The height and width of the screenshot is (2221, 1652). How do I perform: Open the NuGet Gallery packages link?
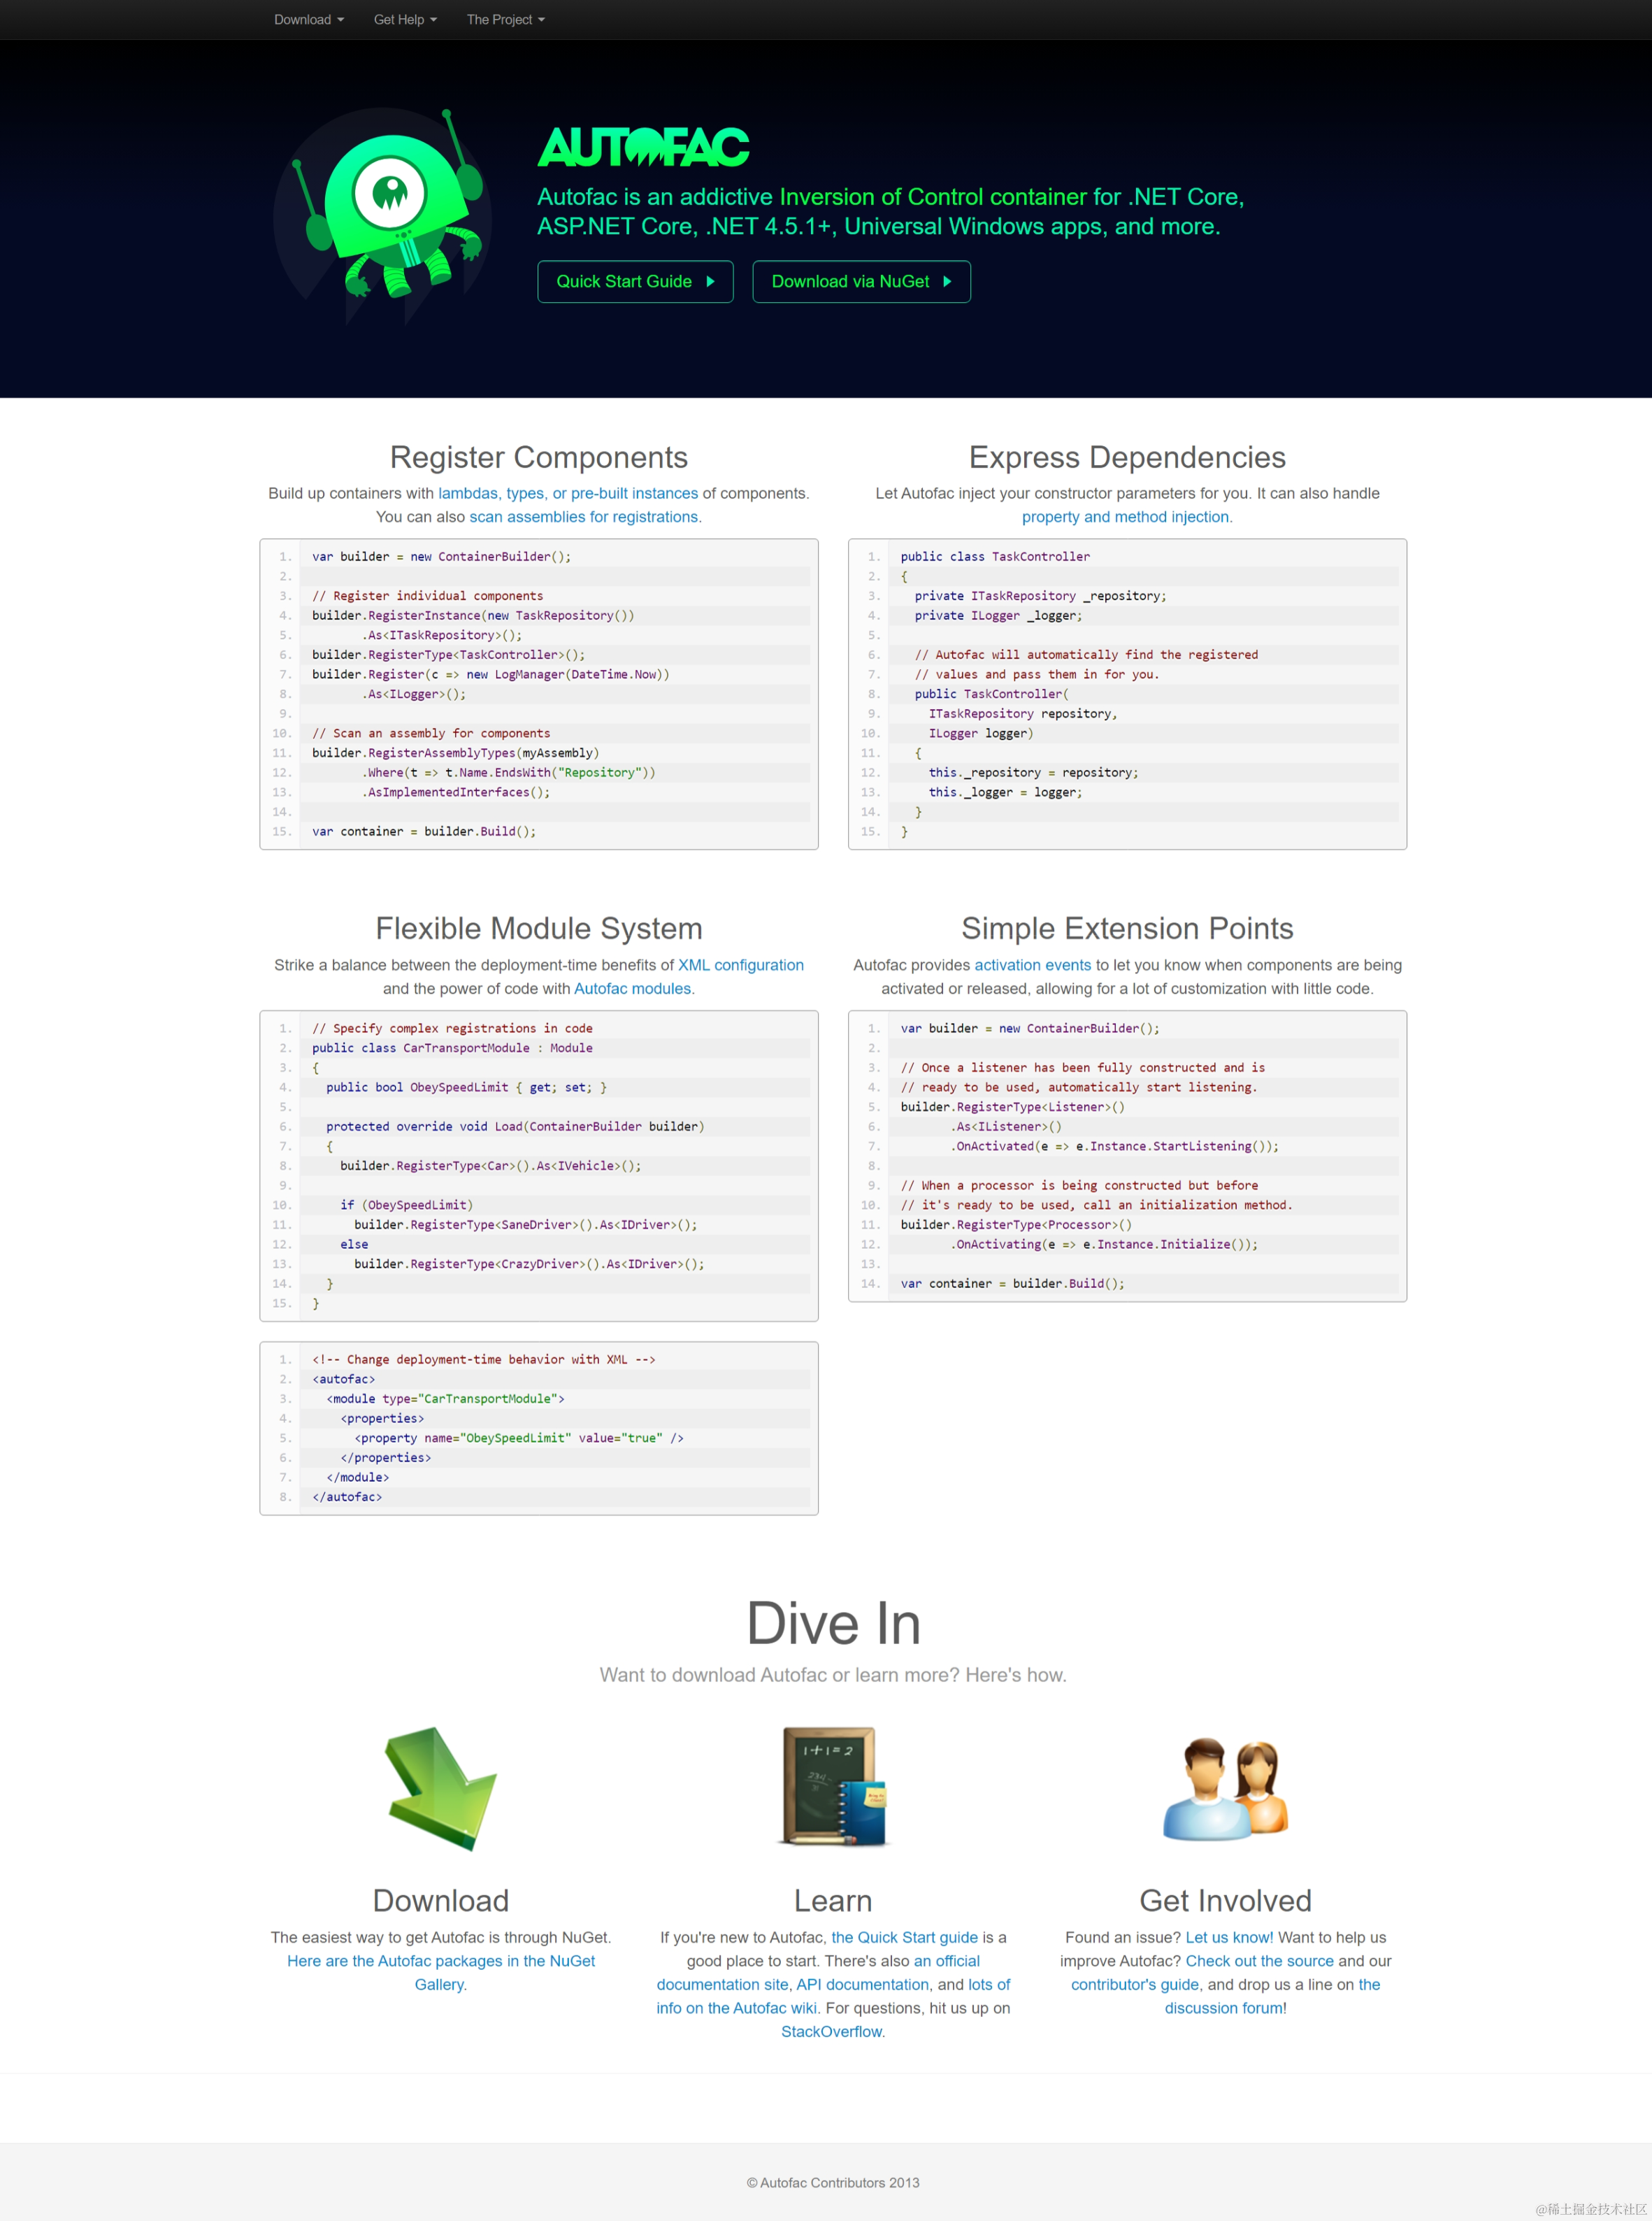click(441, 1961)
